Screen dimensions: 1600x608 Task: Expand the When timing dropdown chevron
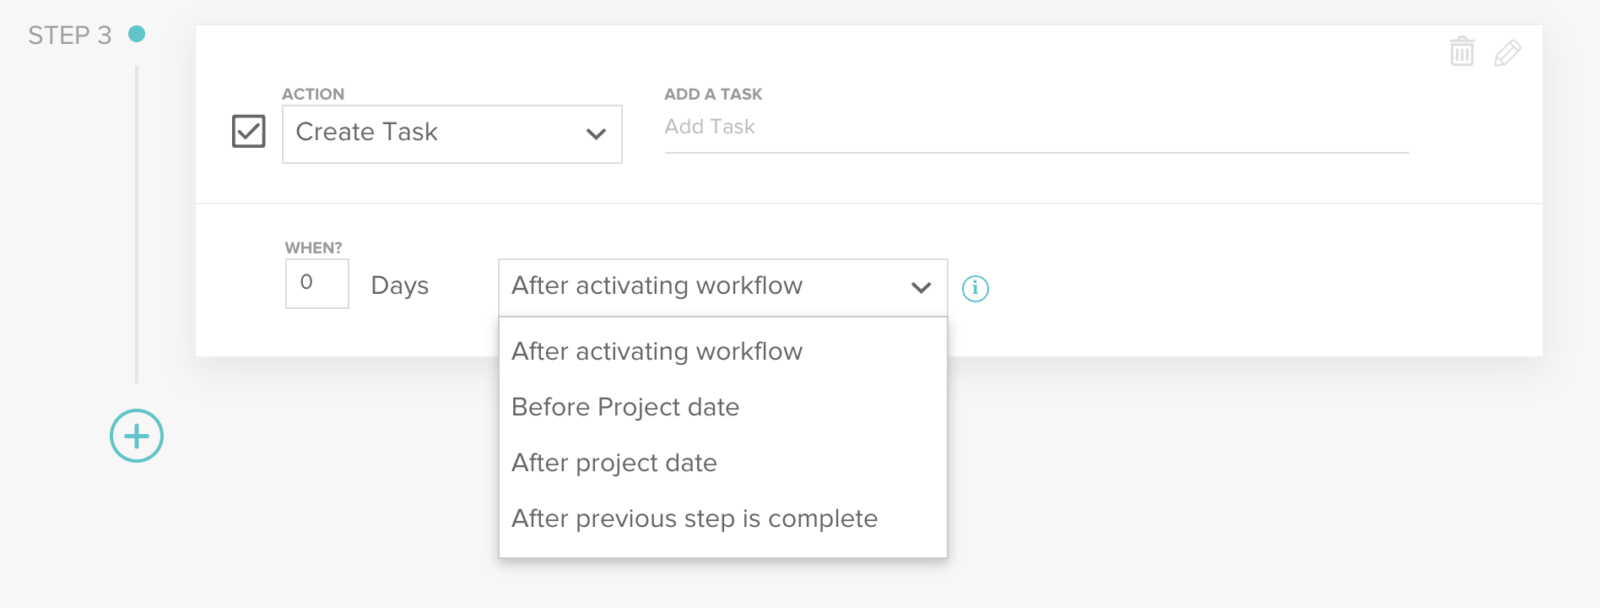coord(920,287)
